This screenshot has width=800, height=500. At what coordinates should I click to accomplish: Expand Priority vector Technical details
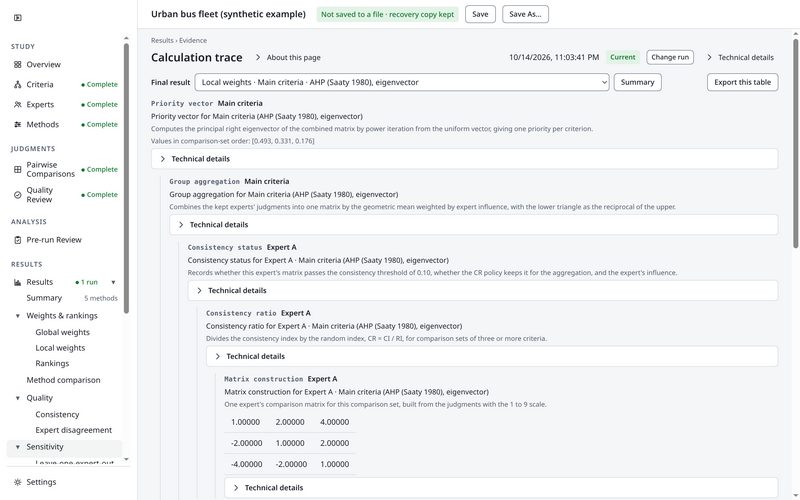point(464,159)
